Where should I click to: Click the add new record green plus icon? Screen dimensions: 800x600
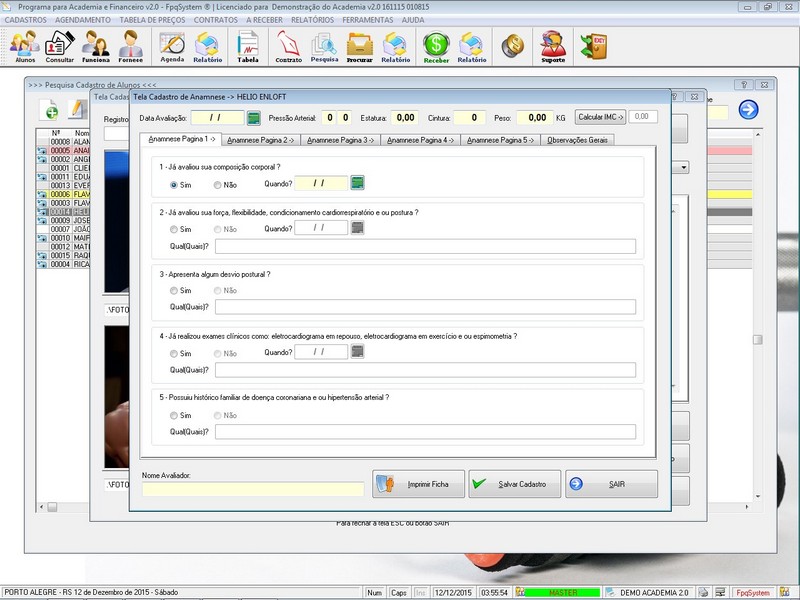click(x=51, y=110)
